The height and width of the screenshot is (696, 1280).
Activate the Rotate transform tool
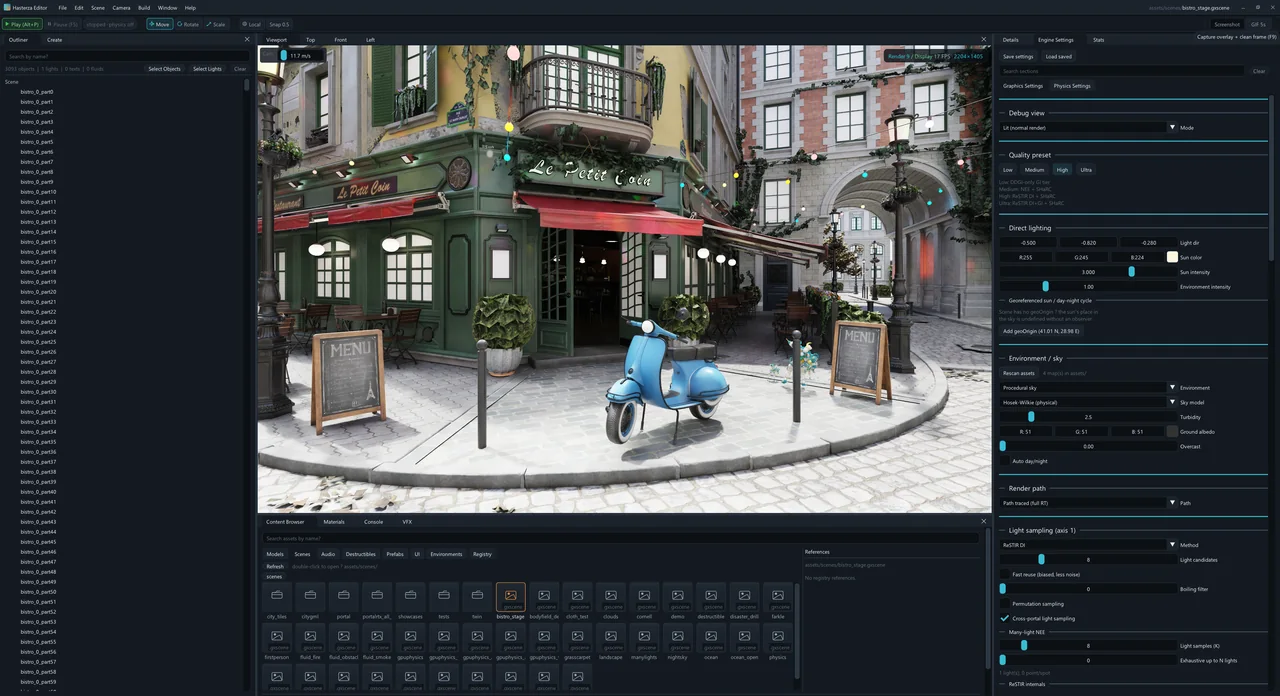188,24
